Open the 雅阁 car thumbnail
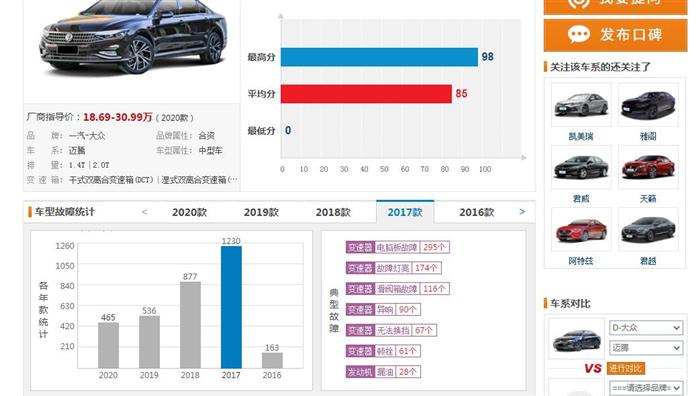The height and width of the screenshot is (396, 700). coord(648,104)
